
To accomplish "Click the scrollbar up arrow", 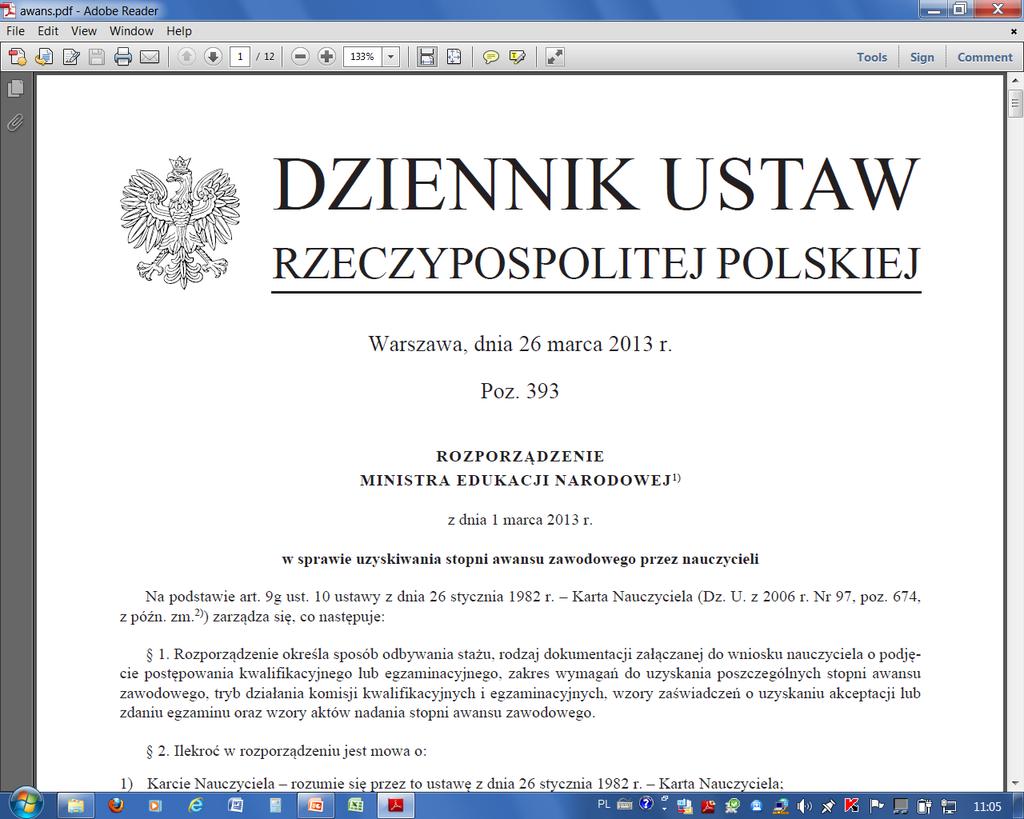I will tap(1014, 82).
